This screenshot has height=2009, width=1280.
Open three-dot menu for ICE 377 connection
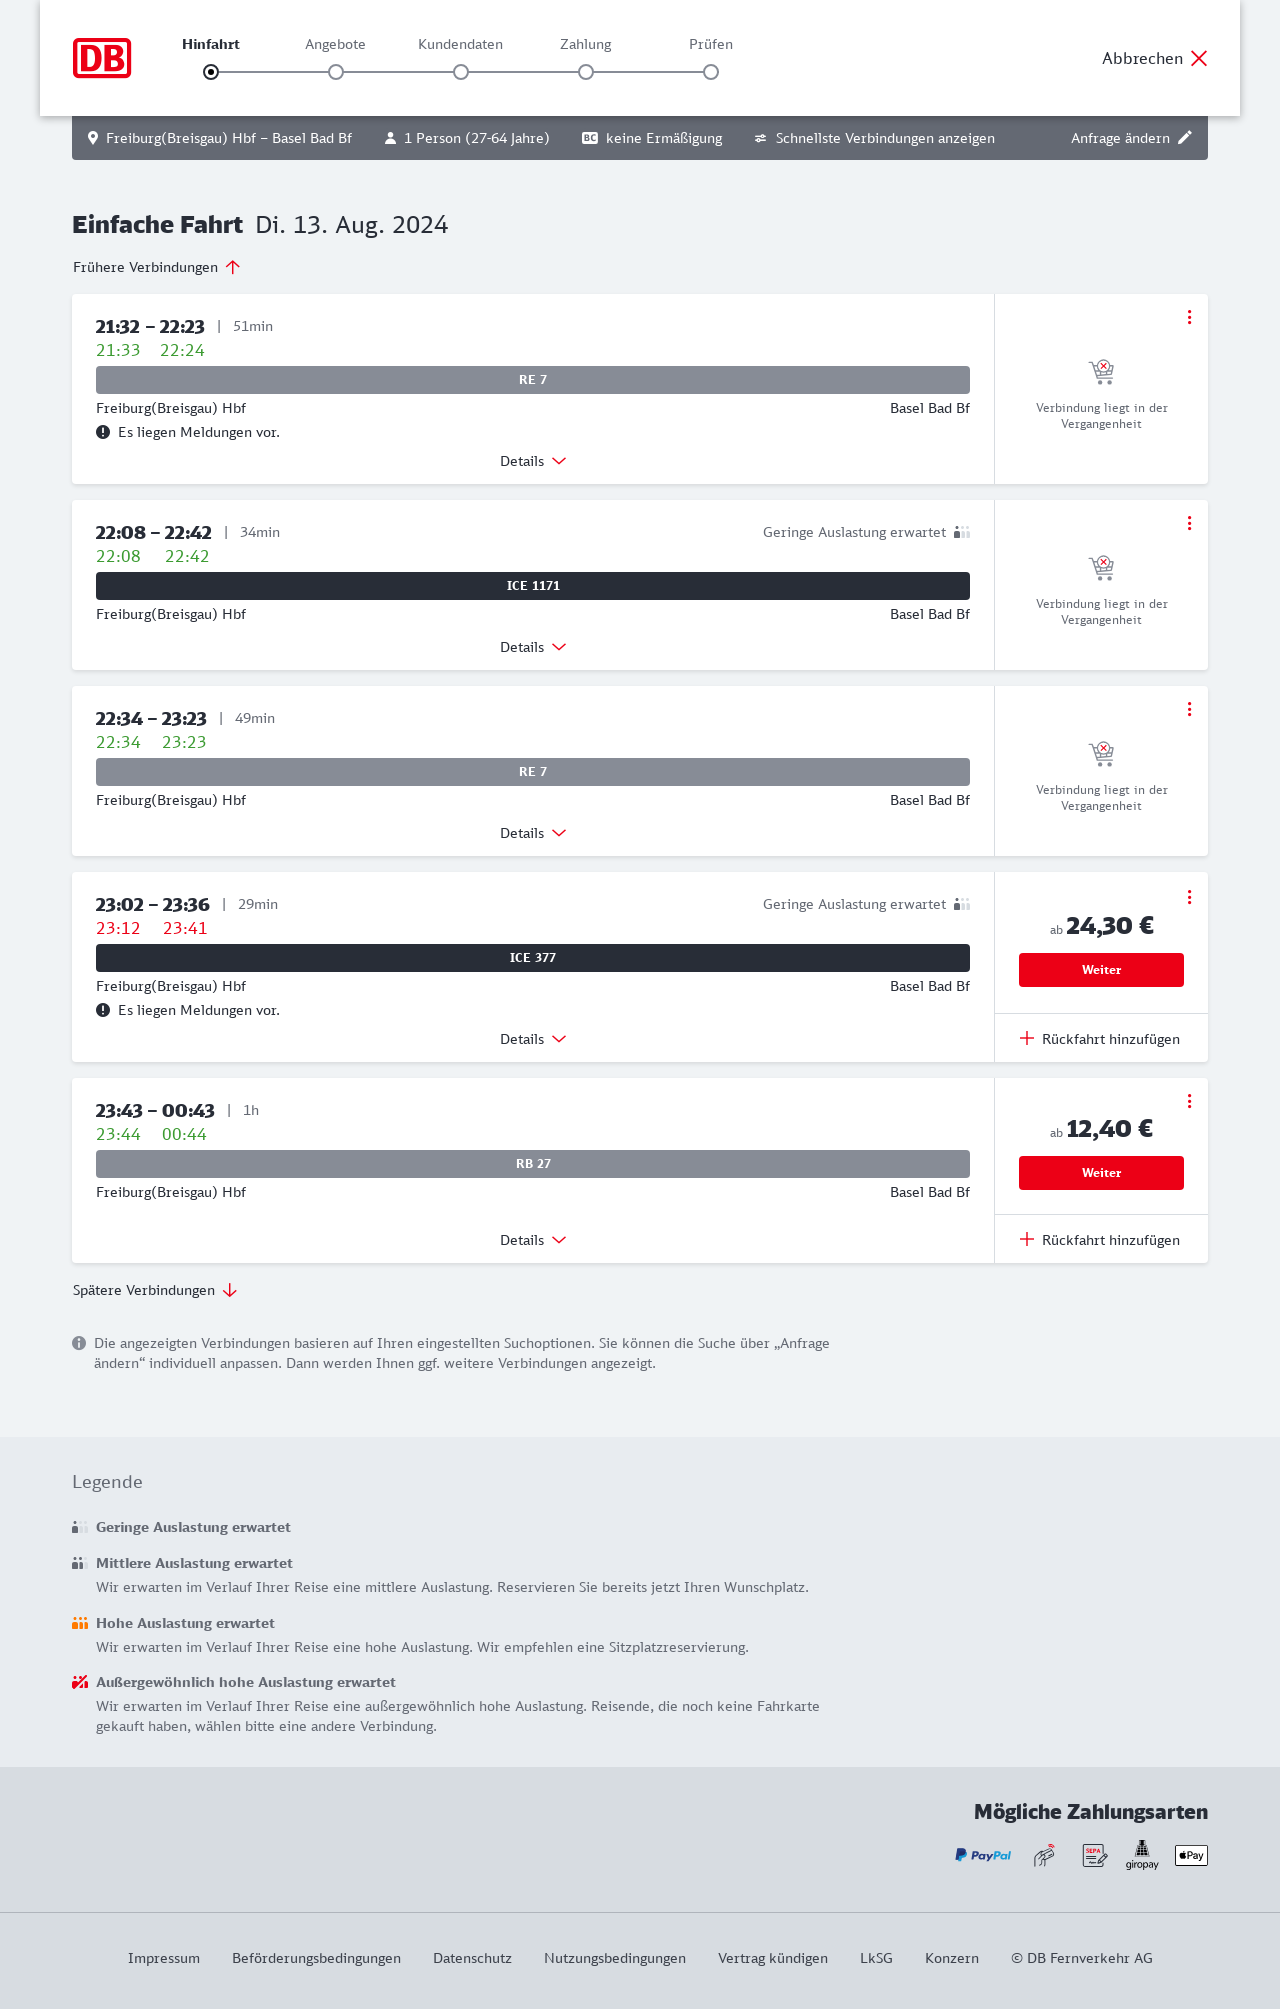click(x=1189, y=897)
